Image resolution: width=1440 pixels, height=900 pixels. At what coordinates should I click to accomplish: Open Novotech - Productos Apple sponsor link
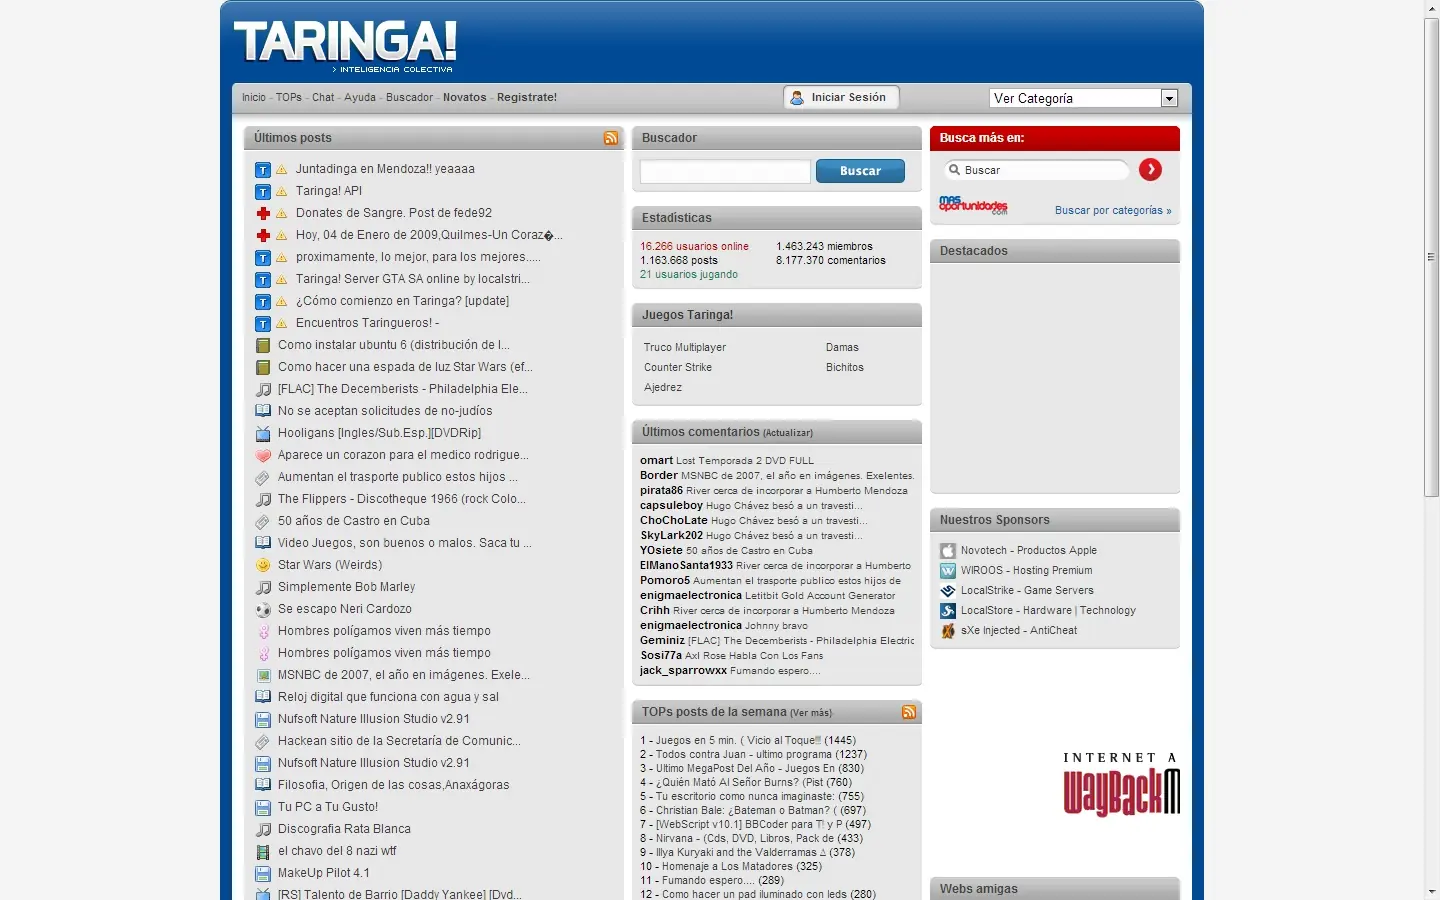click(x=1029, y=551)
